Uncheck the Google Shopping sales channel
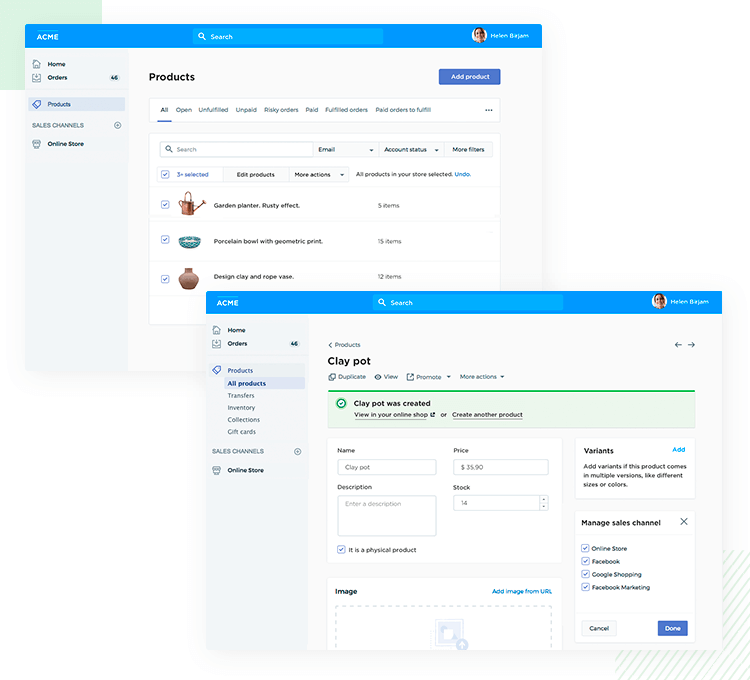The width and height of the screenshot is (750, 680). [585, 574]
